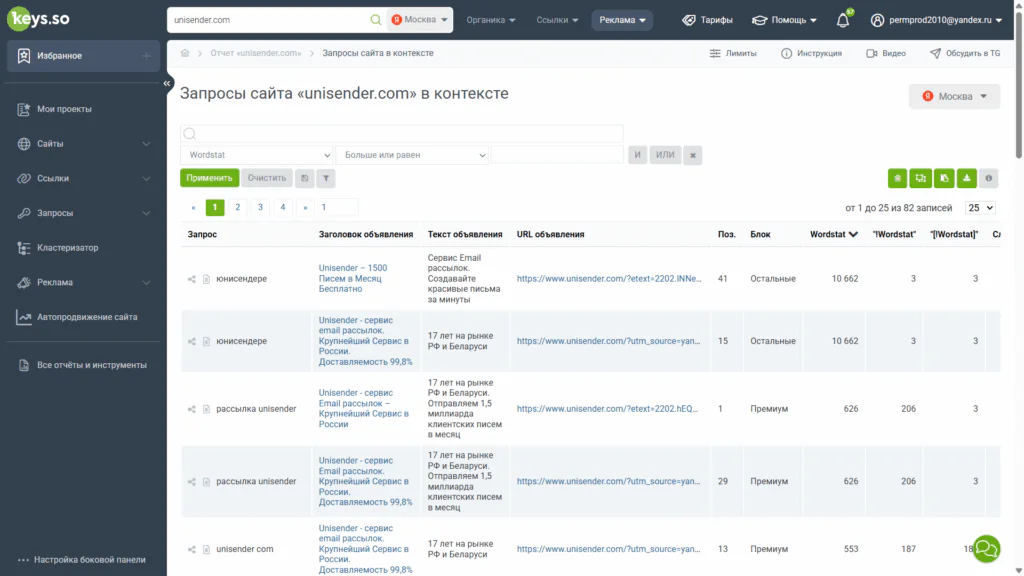Open Unisender – 1500 Писем в Месяц headline
This screenshot has height=576, width=1024.
pyautogui.click(x=353, y=279)
